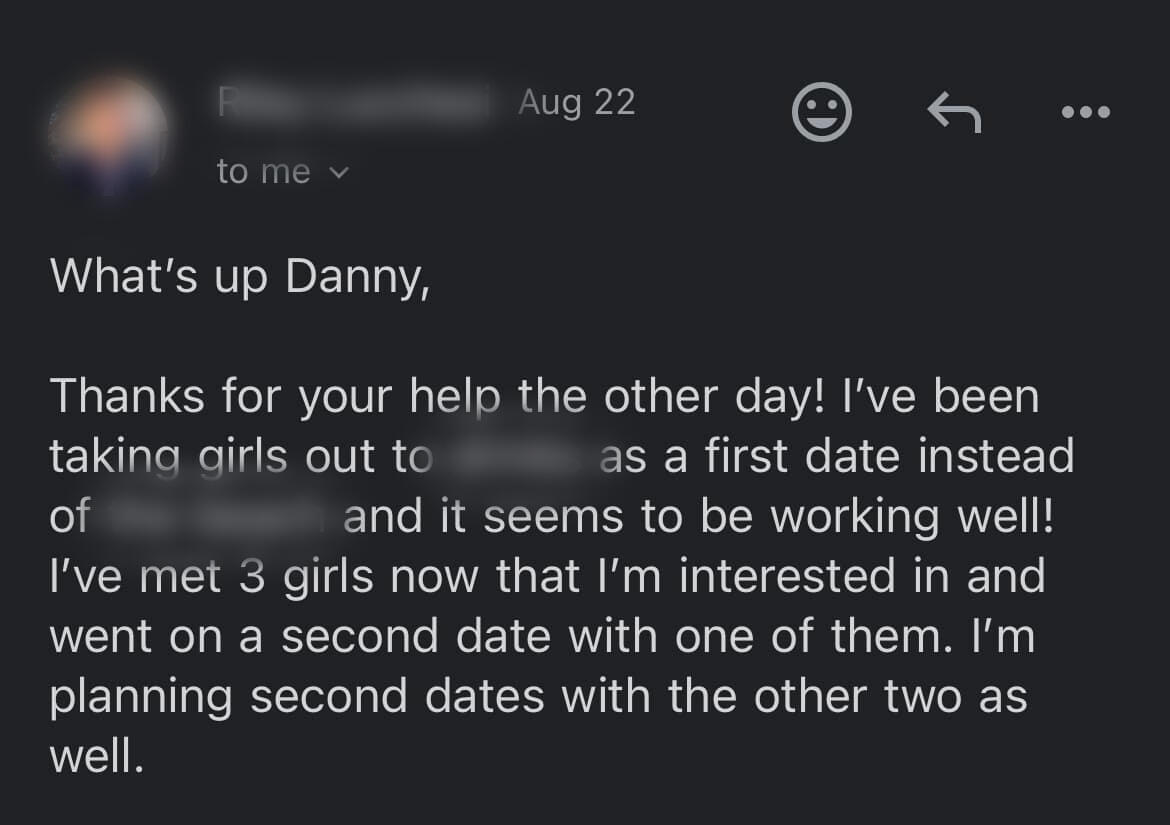Open the three-dot more options menu
Image resolution: width=1170 pixels, height=825 pixels.
[x=1086, y=112]
